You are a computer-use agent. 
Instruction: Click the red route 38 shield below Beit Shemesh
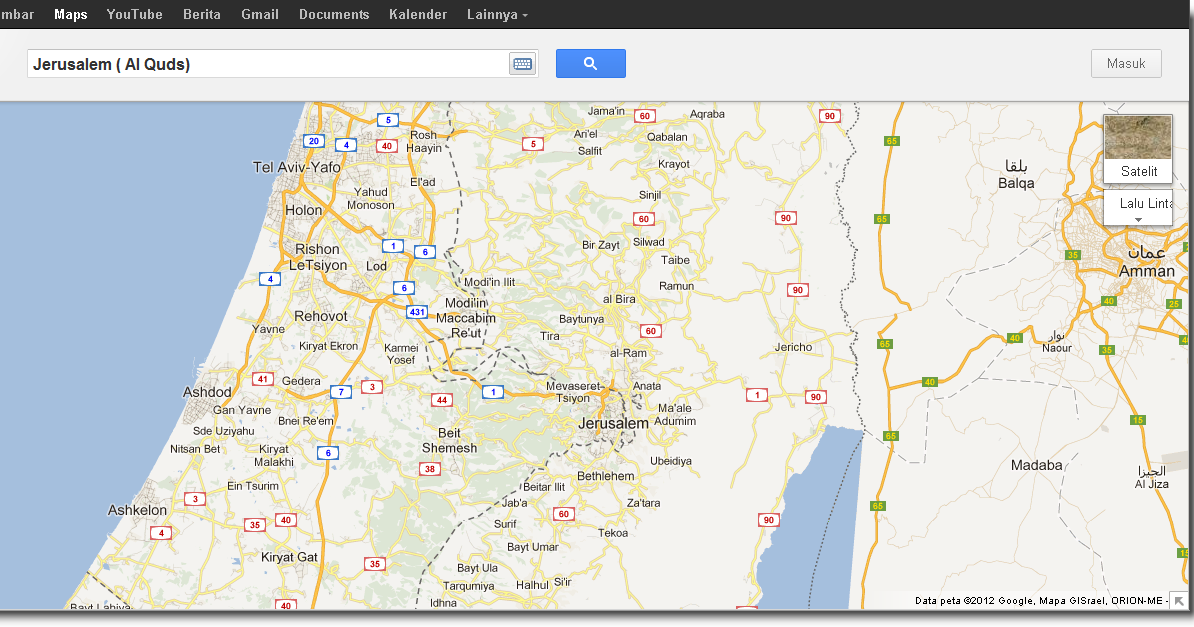point(430,469)
